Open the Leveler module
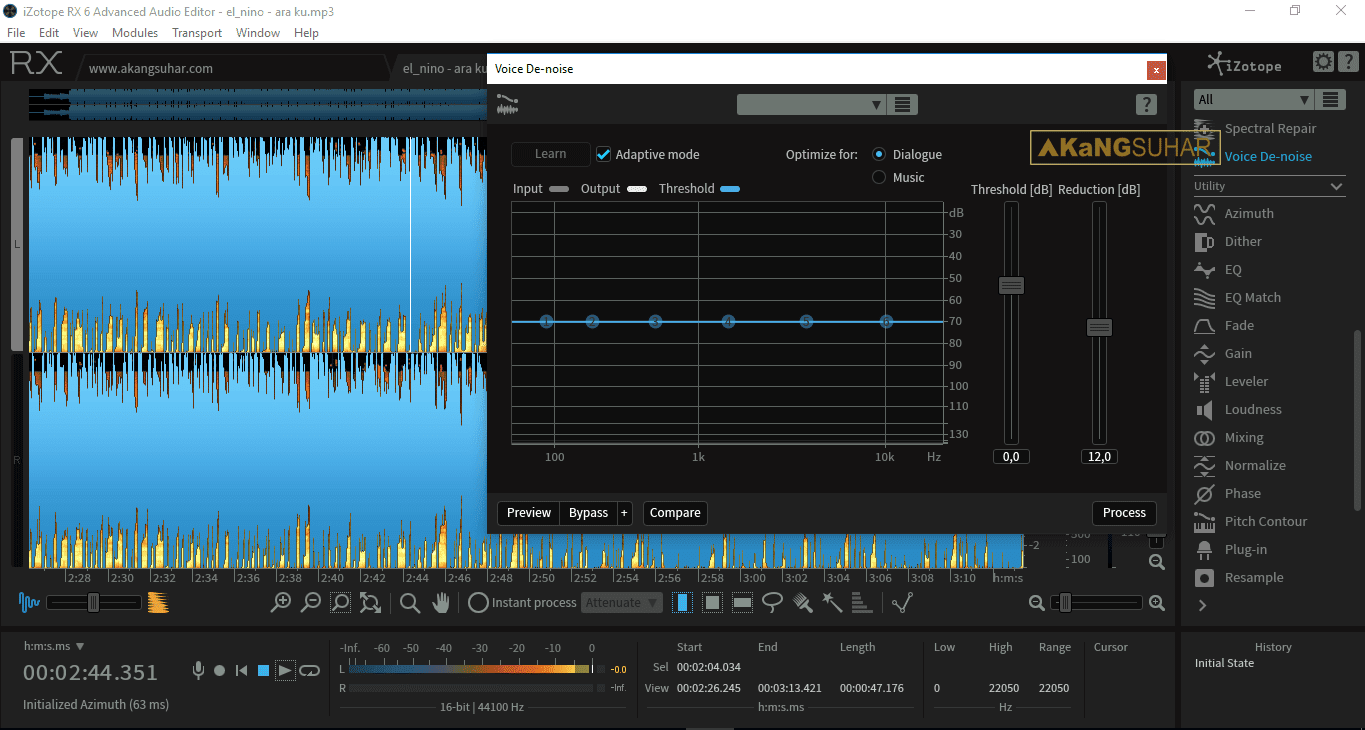 [x=1246, y=381]
